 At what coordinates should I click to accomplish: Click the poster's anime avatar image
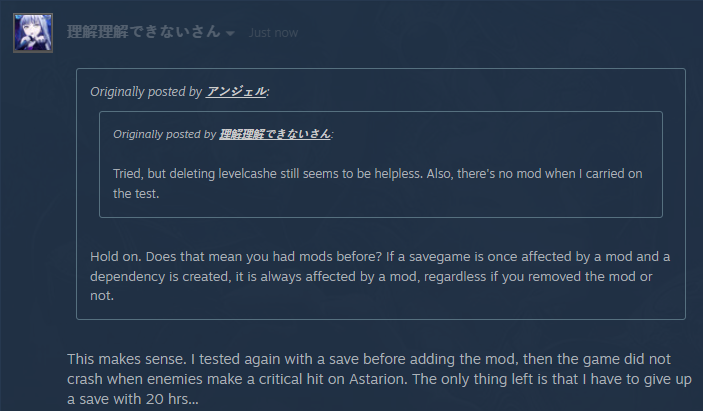[x=32, y=33]
